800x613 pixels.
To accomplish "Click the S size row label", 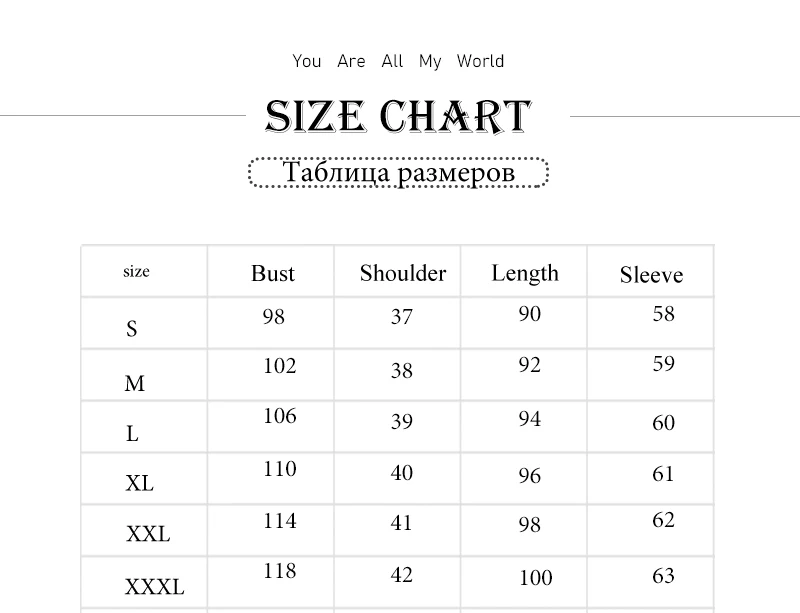I will coord(132,328).
